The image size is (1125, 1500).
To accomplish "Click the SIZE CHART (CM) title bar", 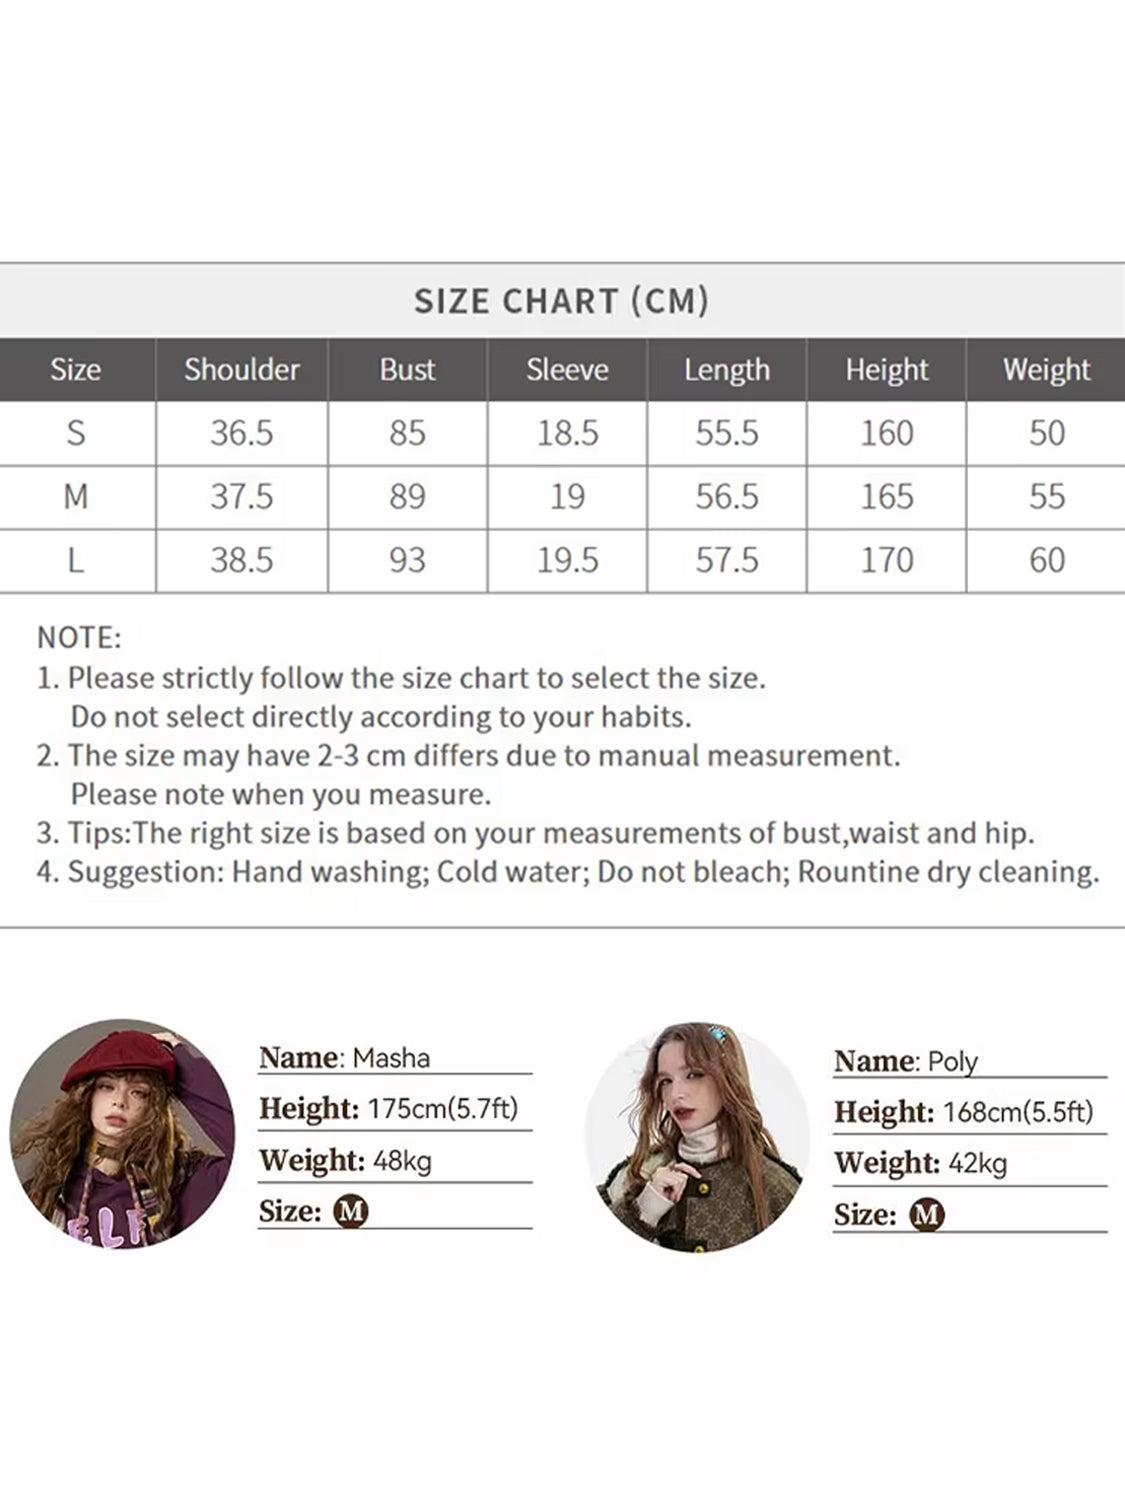I will (x=562, y=301).
